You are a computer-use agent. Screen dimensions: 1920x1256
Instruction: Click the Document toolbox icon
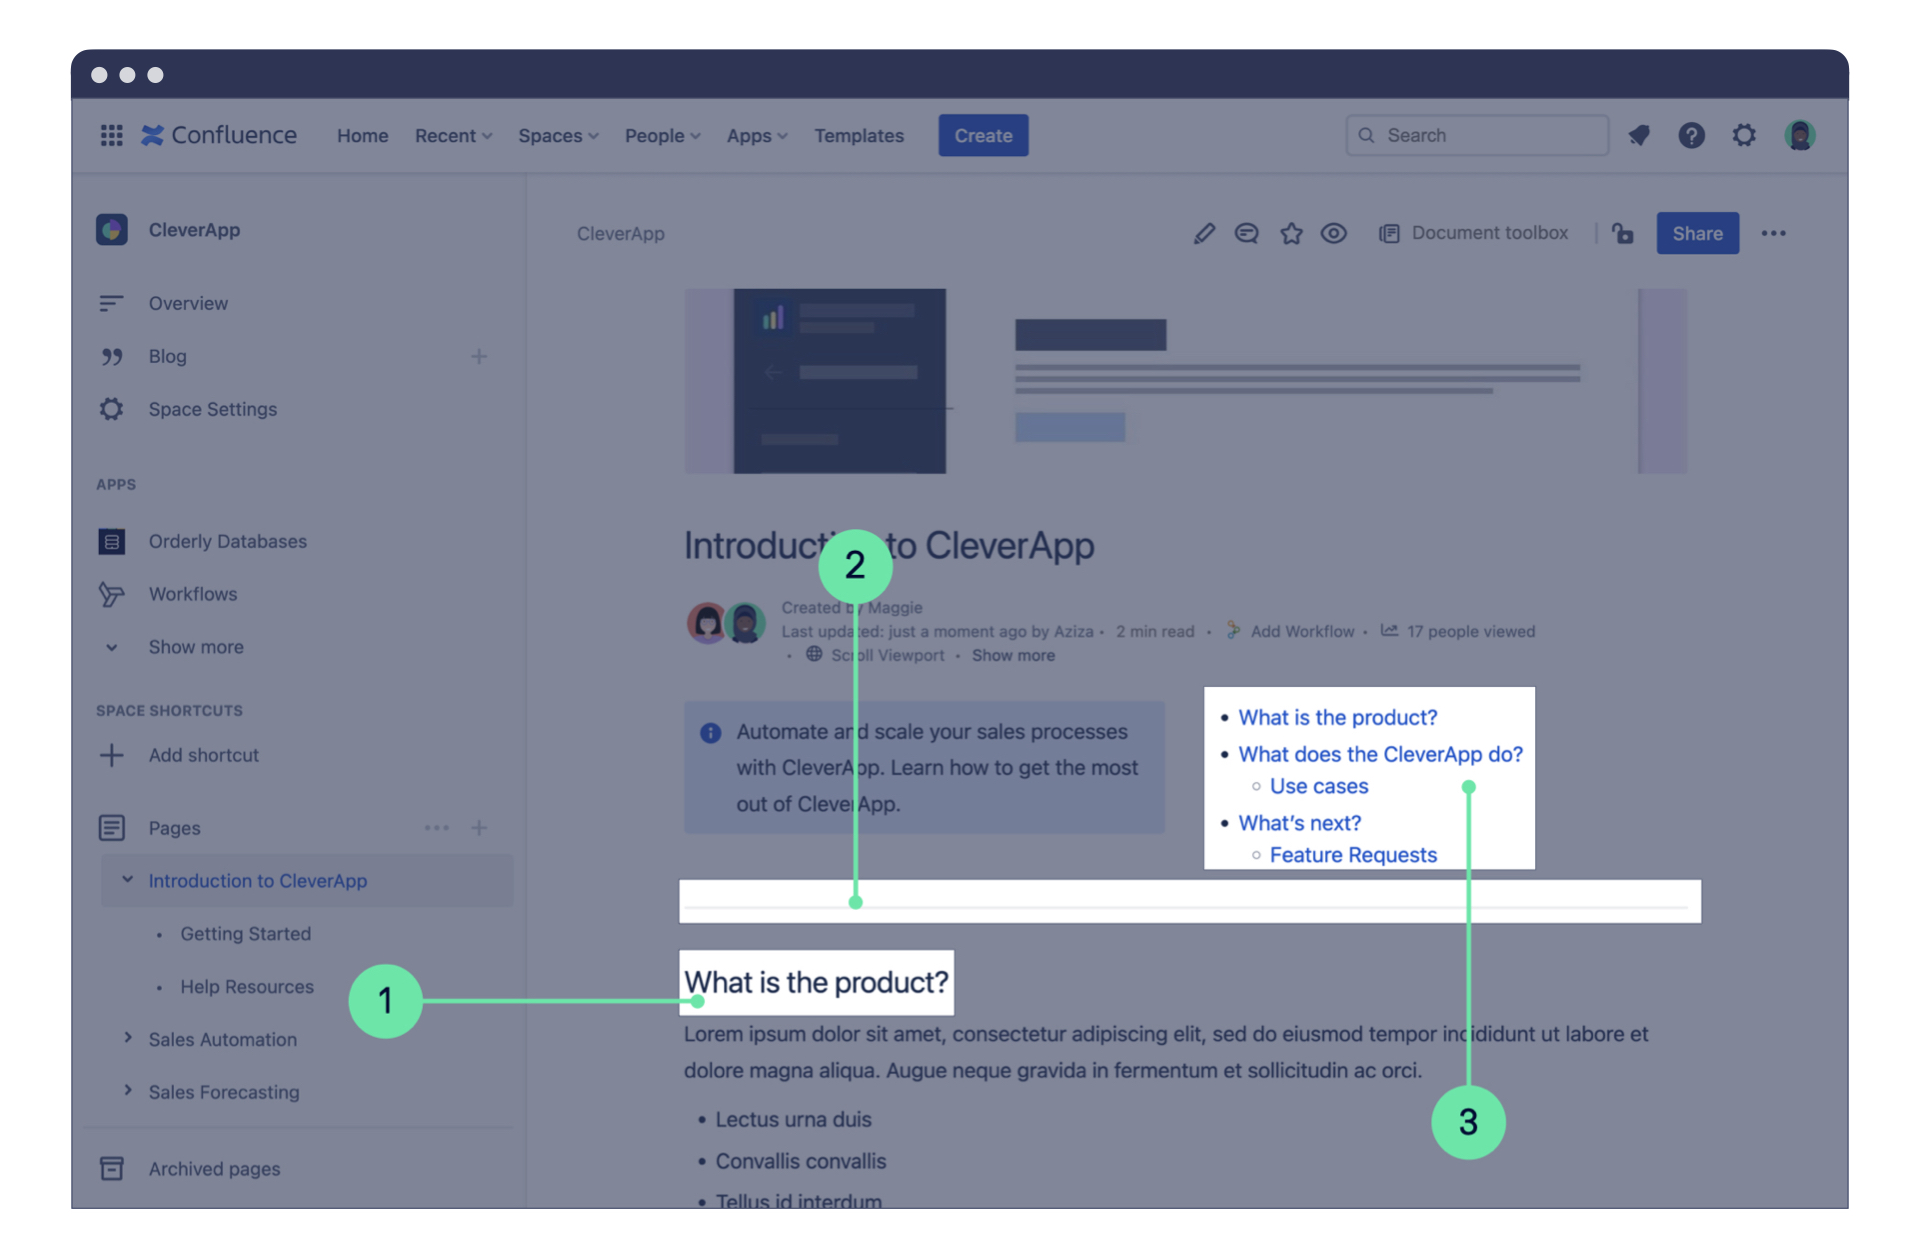(x=1386, y=231)
